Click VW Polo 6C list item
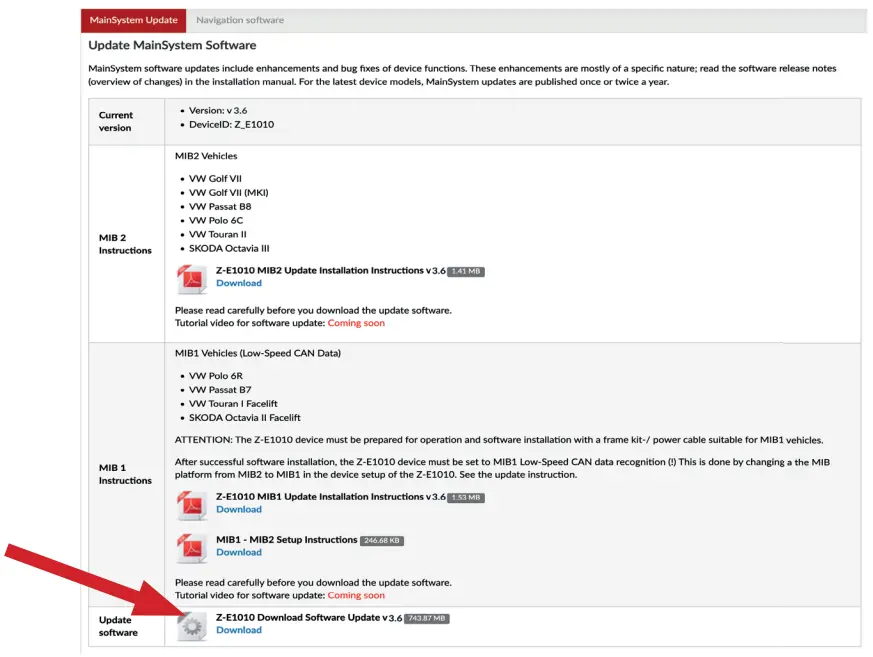The image size is (873, 657). pyautogui.click(x=216, y=220)
